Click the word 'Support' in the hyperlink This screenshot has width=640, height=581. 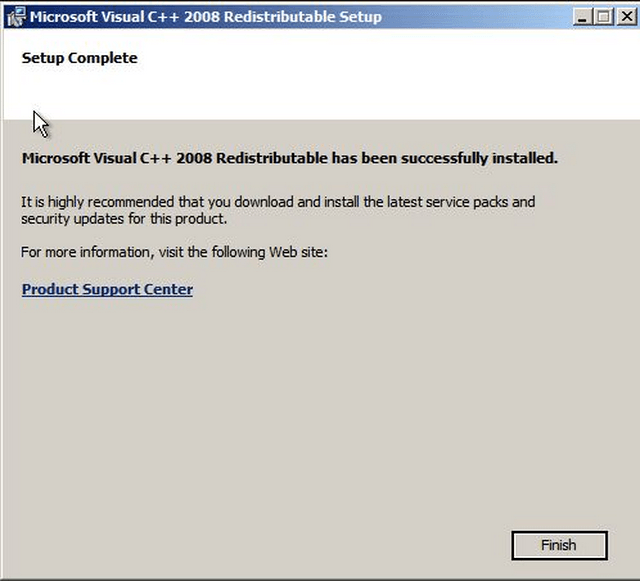point(111,289)
